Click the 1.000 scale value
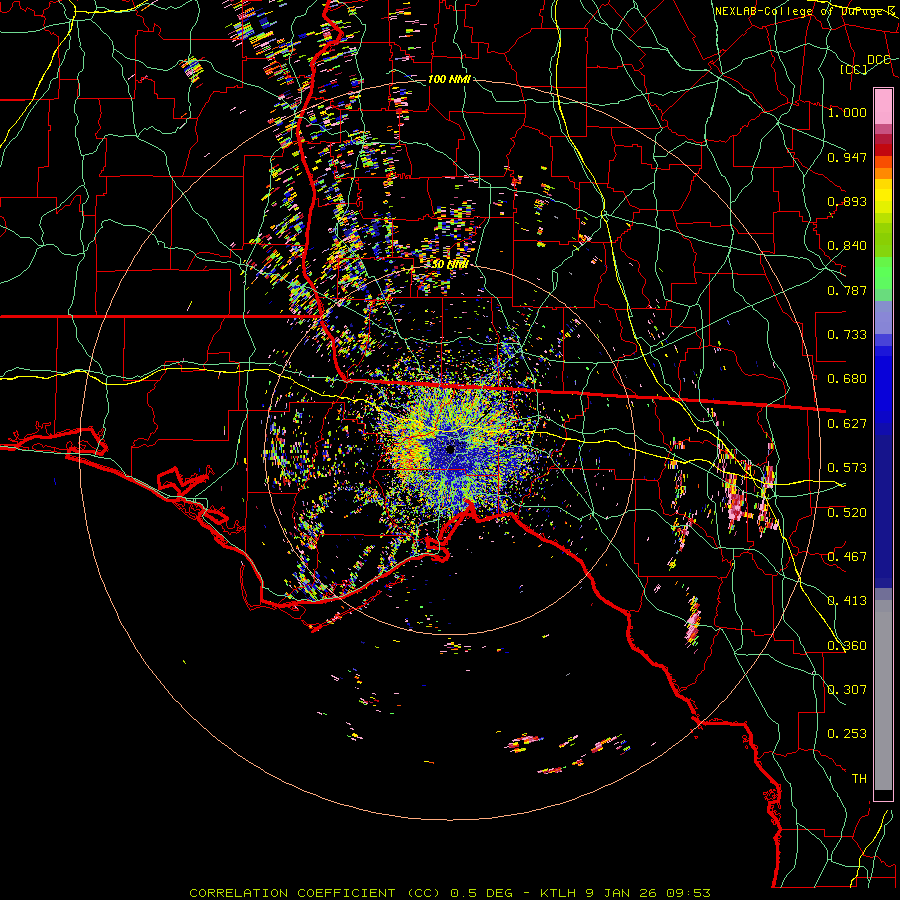This screenshot has width=900, height=900. (847, 112)
